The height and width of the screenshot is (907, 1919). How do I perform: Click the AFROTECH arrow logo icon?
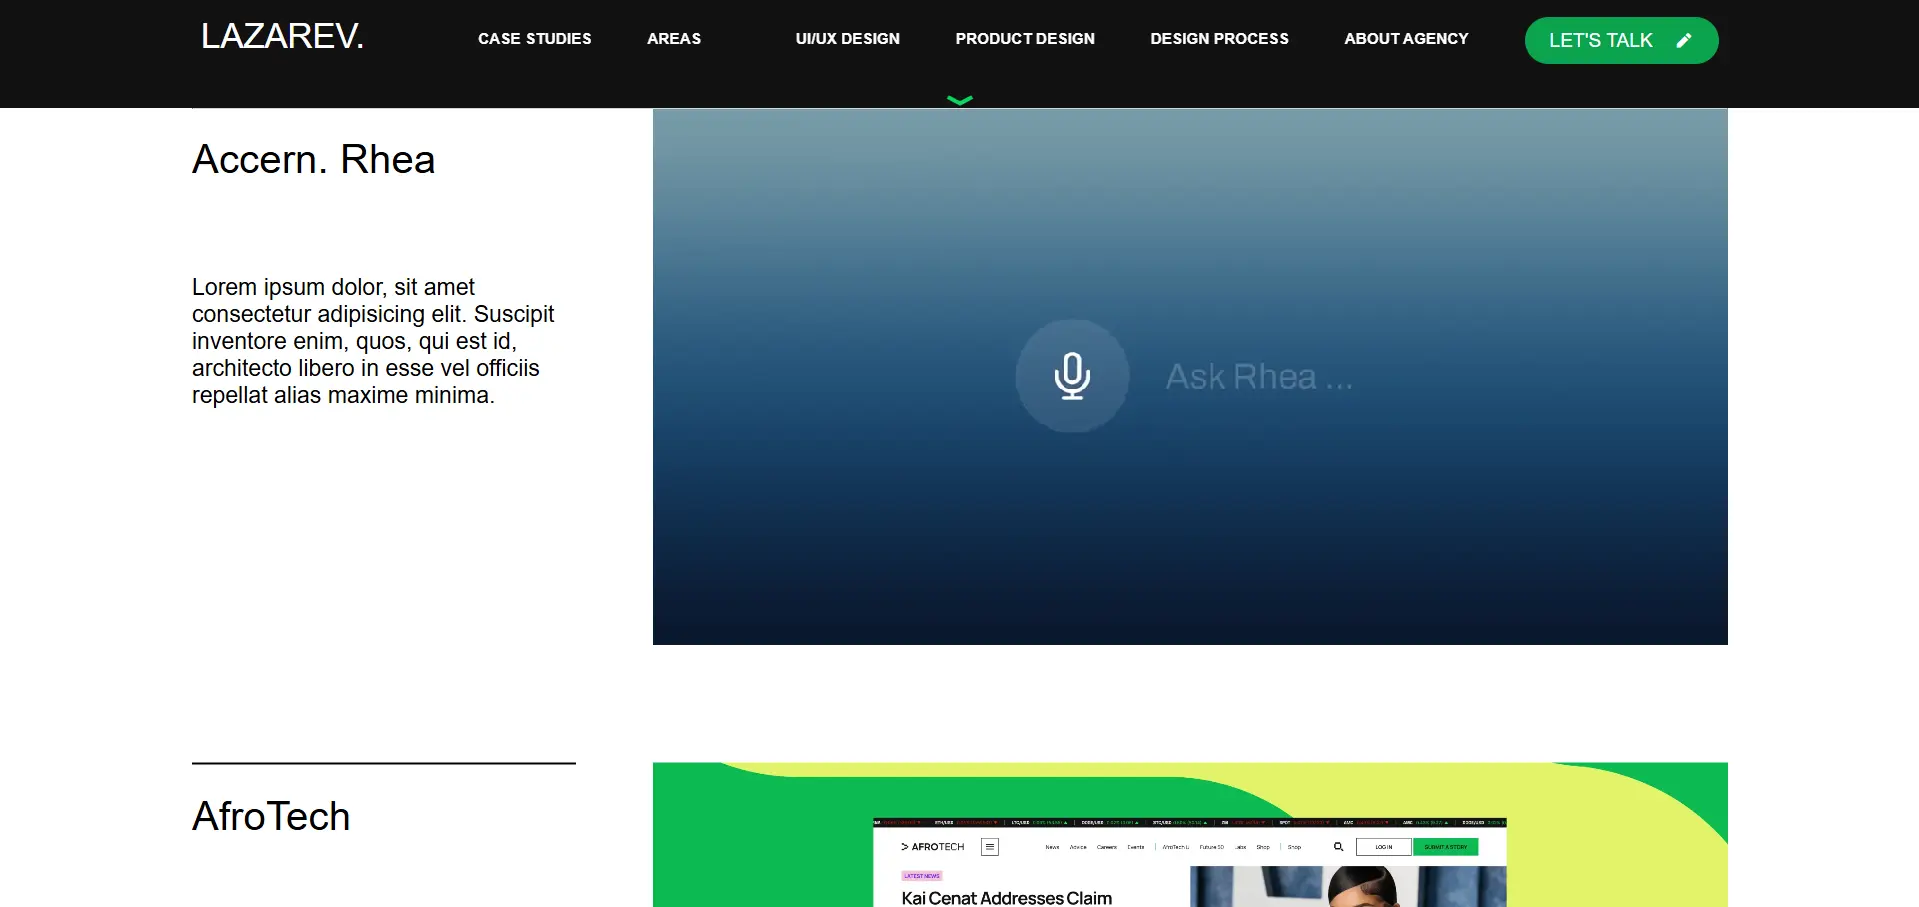click(x=905, y=846)
